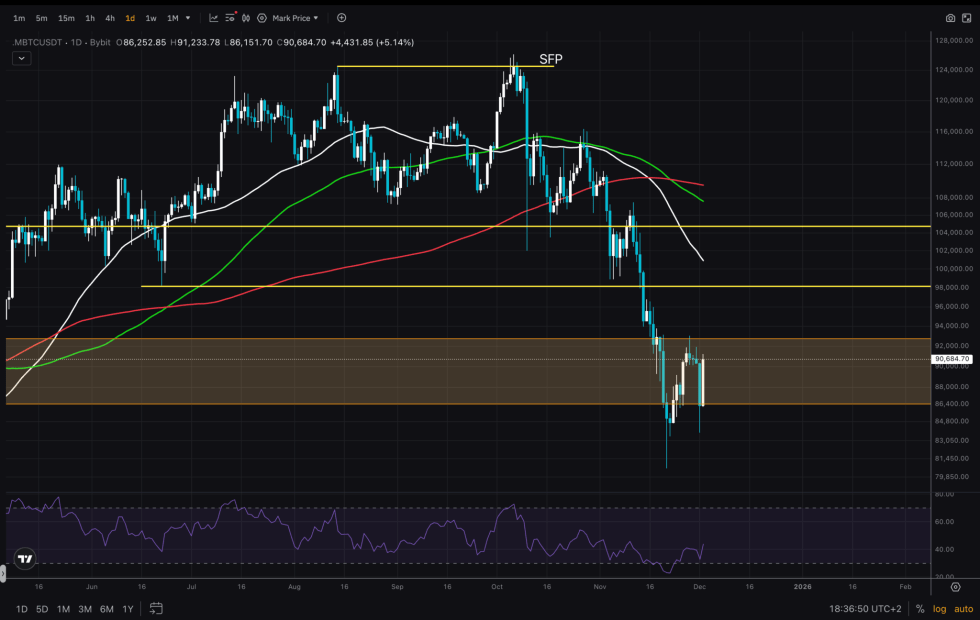The width and height of the screenshot is (980, 620).
Task: Toggle the log scale option
Action: pos(937,608)
